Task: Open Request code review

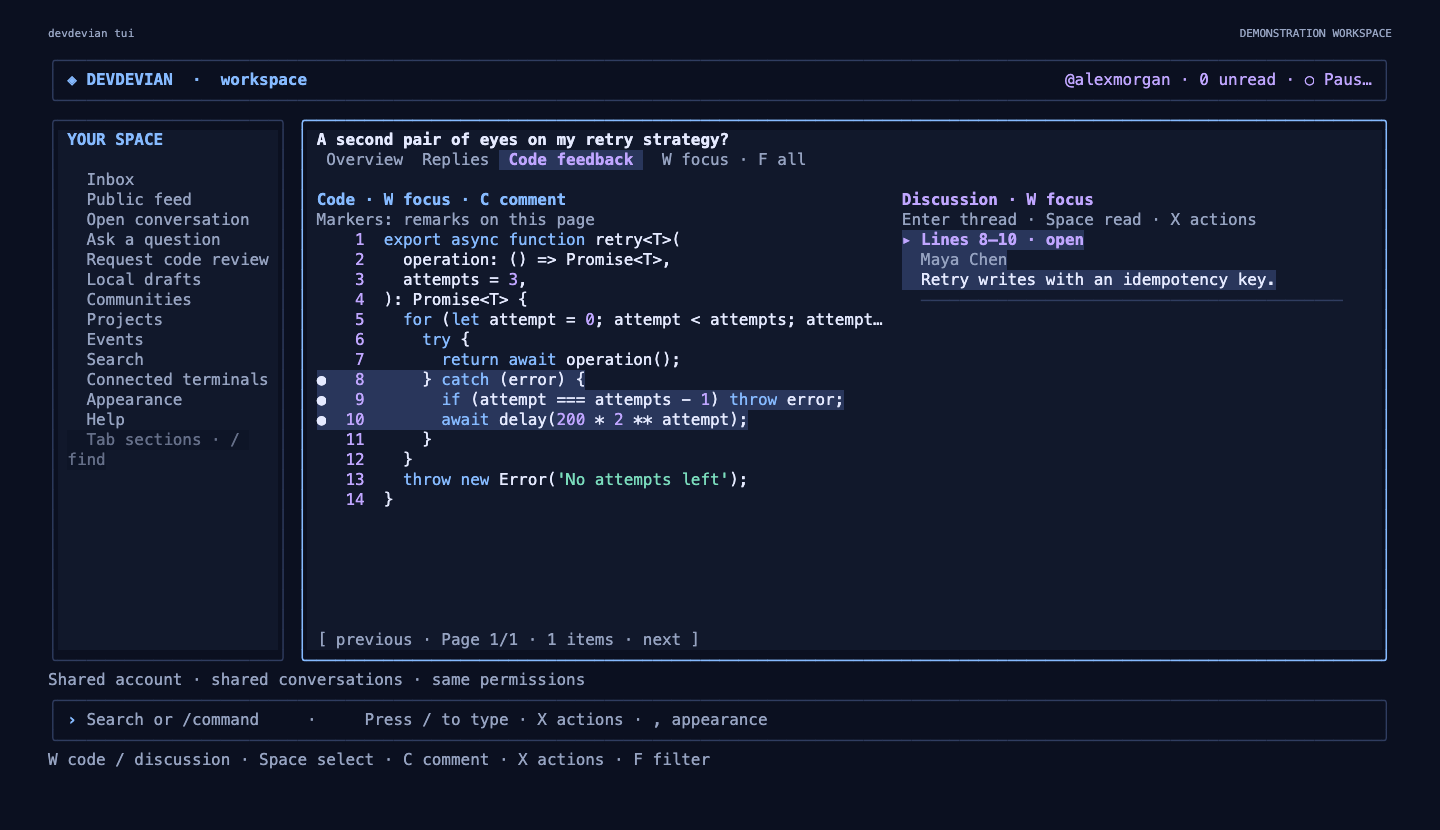Action: pos(178,260)
